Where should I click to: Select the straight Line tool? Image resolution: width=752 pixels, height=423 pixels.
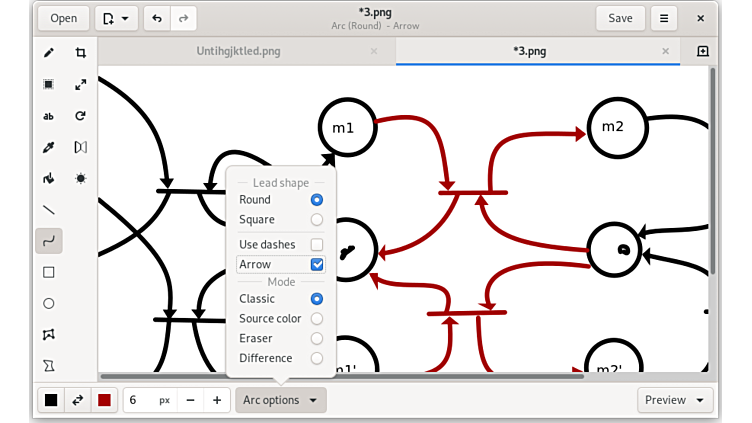pyautogui.click(x=48, y=210)
